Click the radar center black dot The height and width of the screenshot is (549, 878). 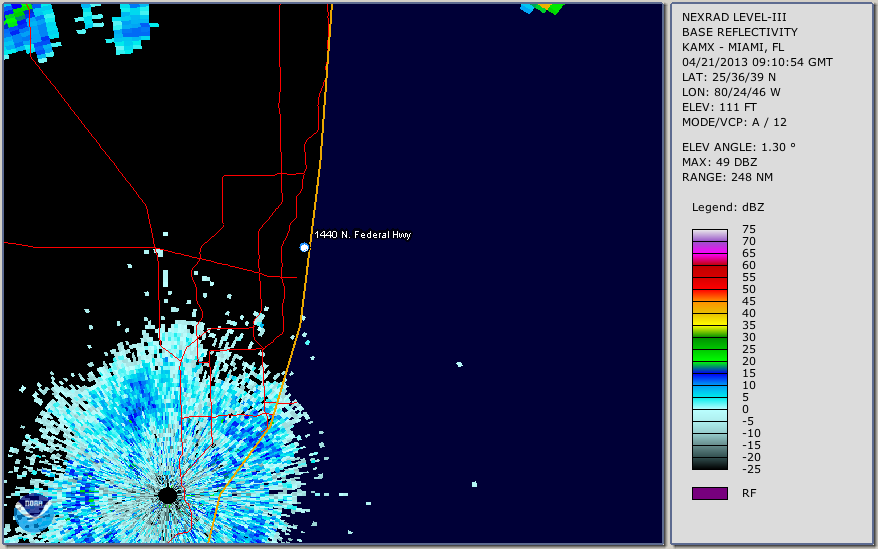coord(167,495)
